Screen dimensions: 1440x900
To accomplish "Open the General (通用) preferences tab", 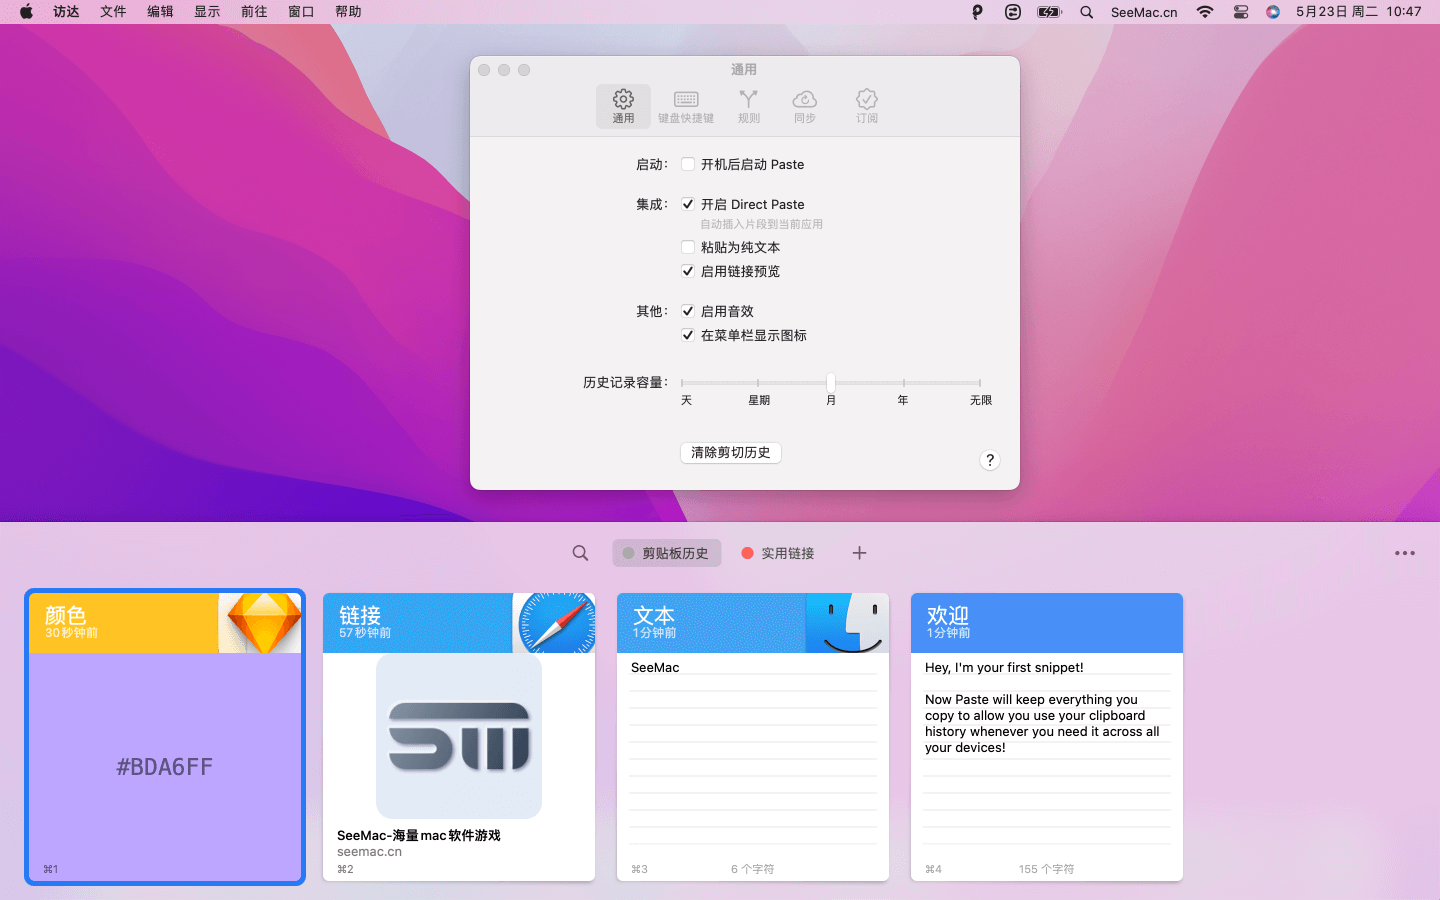I will click(x=623, y=106).
